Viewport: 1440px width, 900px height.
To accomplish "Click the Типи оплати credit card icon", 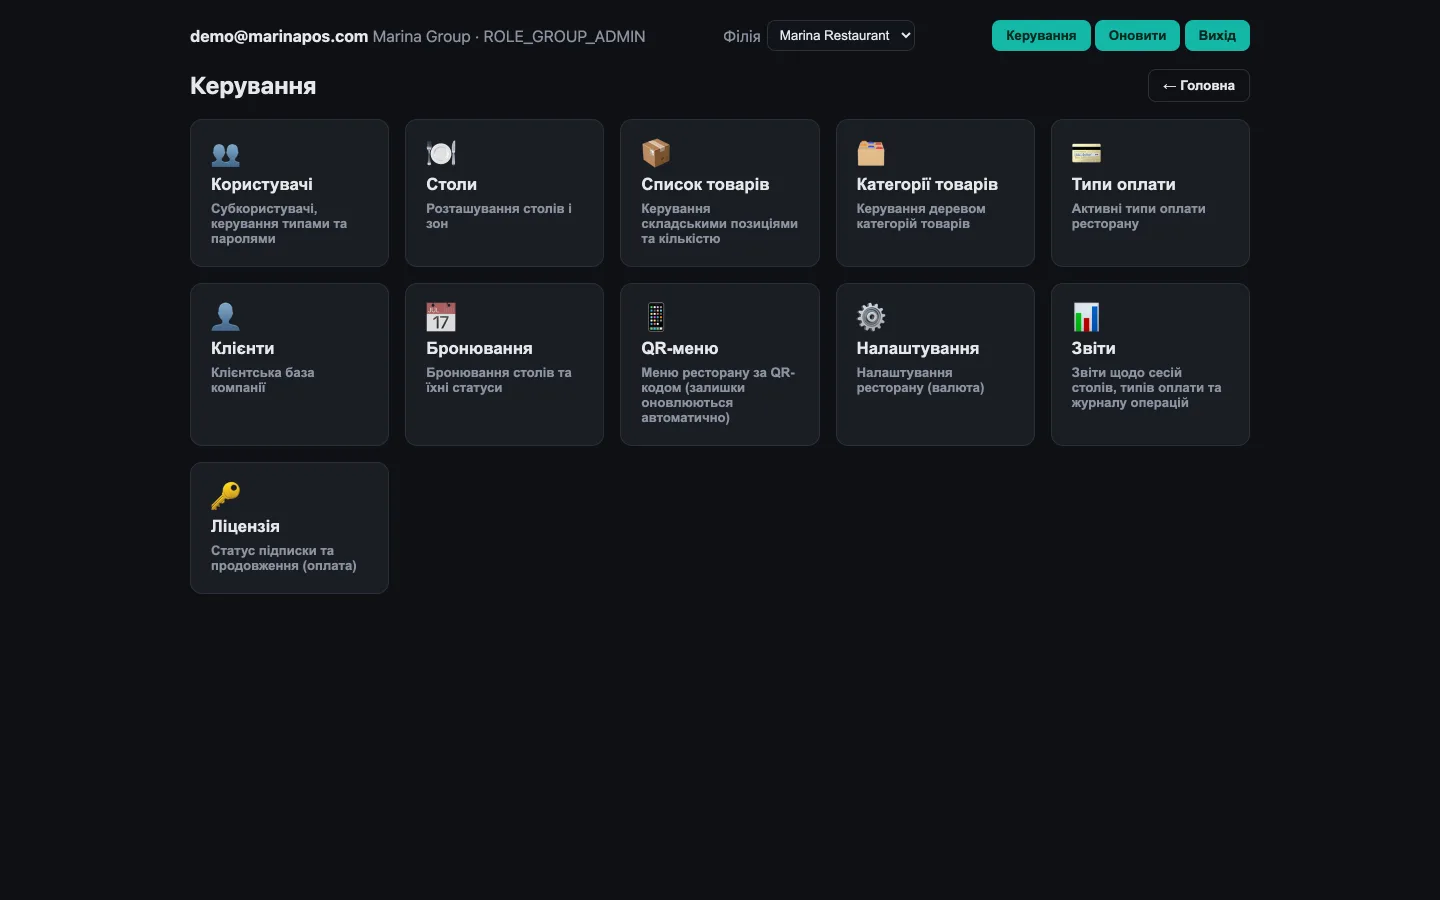I will pos(1086,153).
